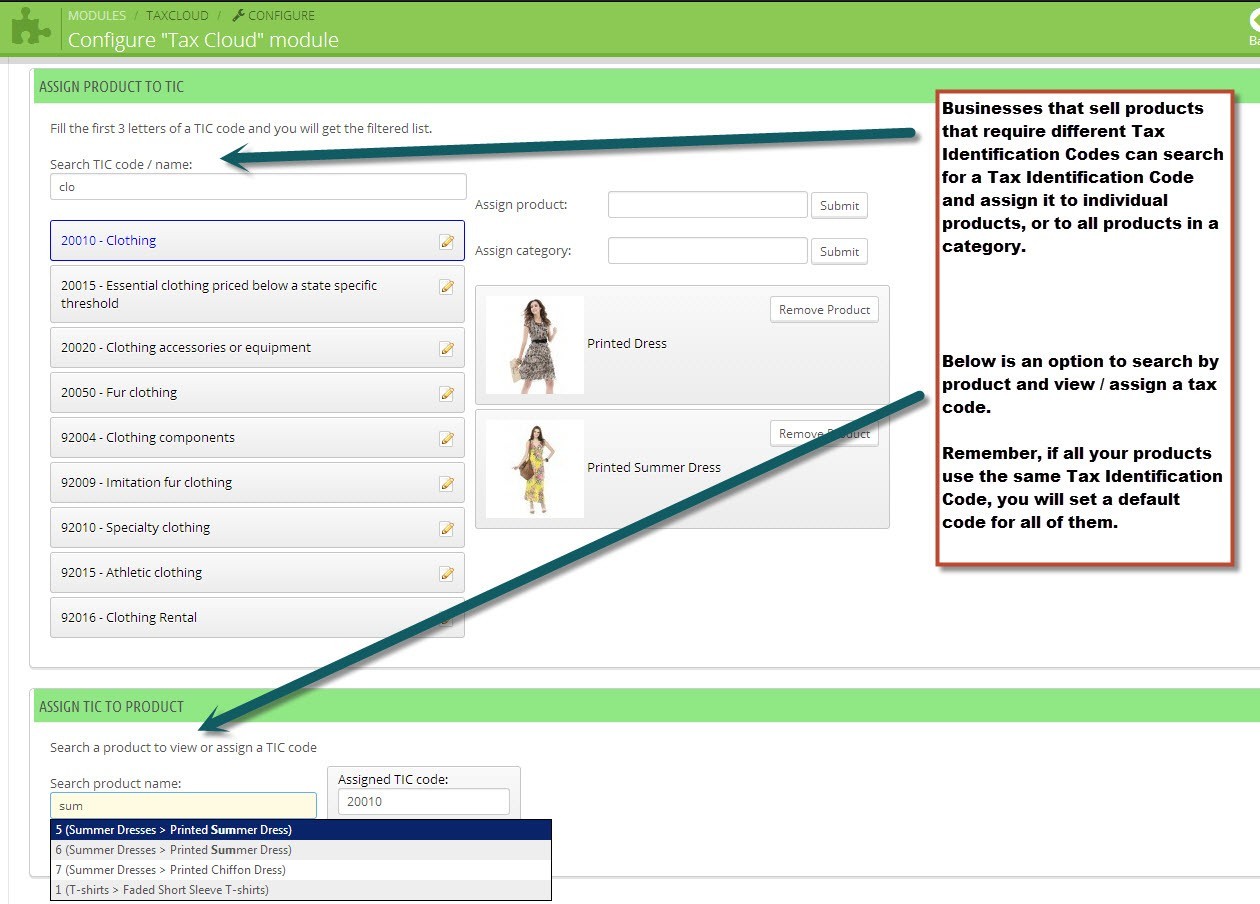Click the 'Printed Dress' product name text
This screenshot has height=904, width=1260.
click(x=627, y=344)
